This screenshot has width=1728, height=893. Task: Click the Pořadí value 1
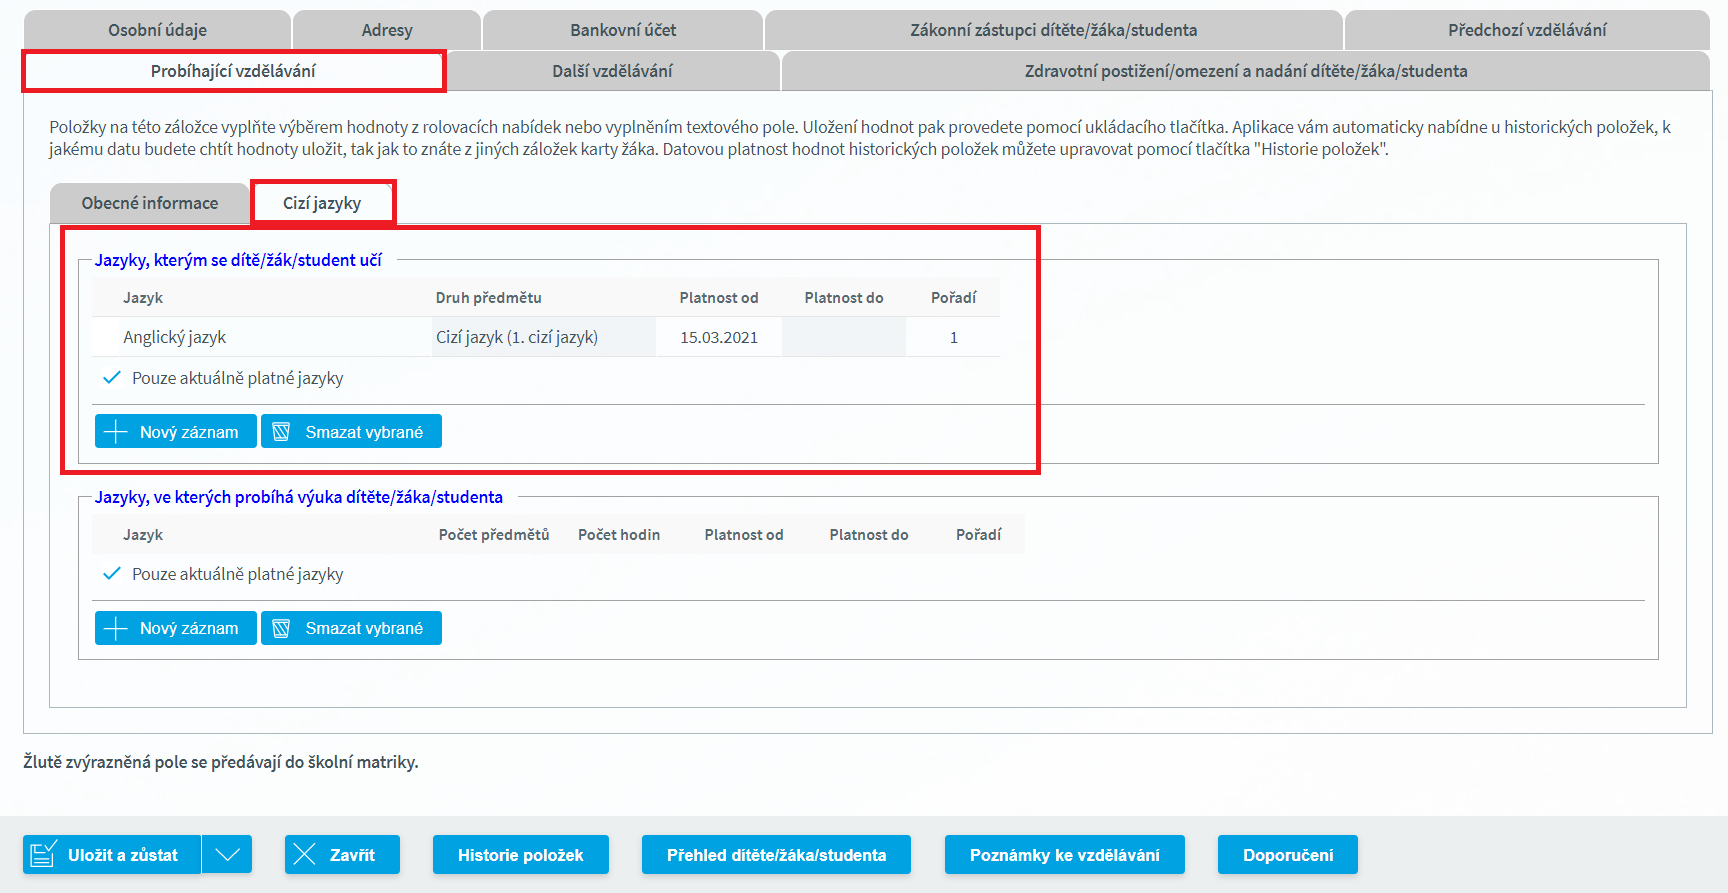click(x=953, y=337)
